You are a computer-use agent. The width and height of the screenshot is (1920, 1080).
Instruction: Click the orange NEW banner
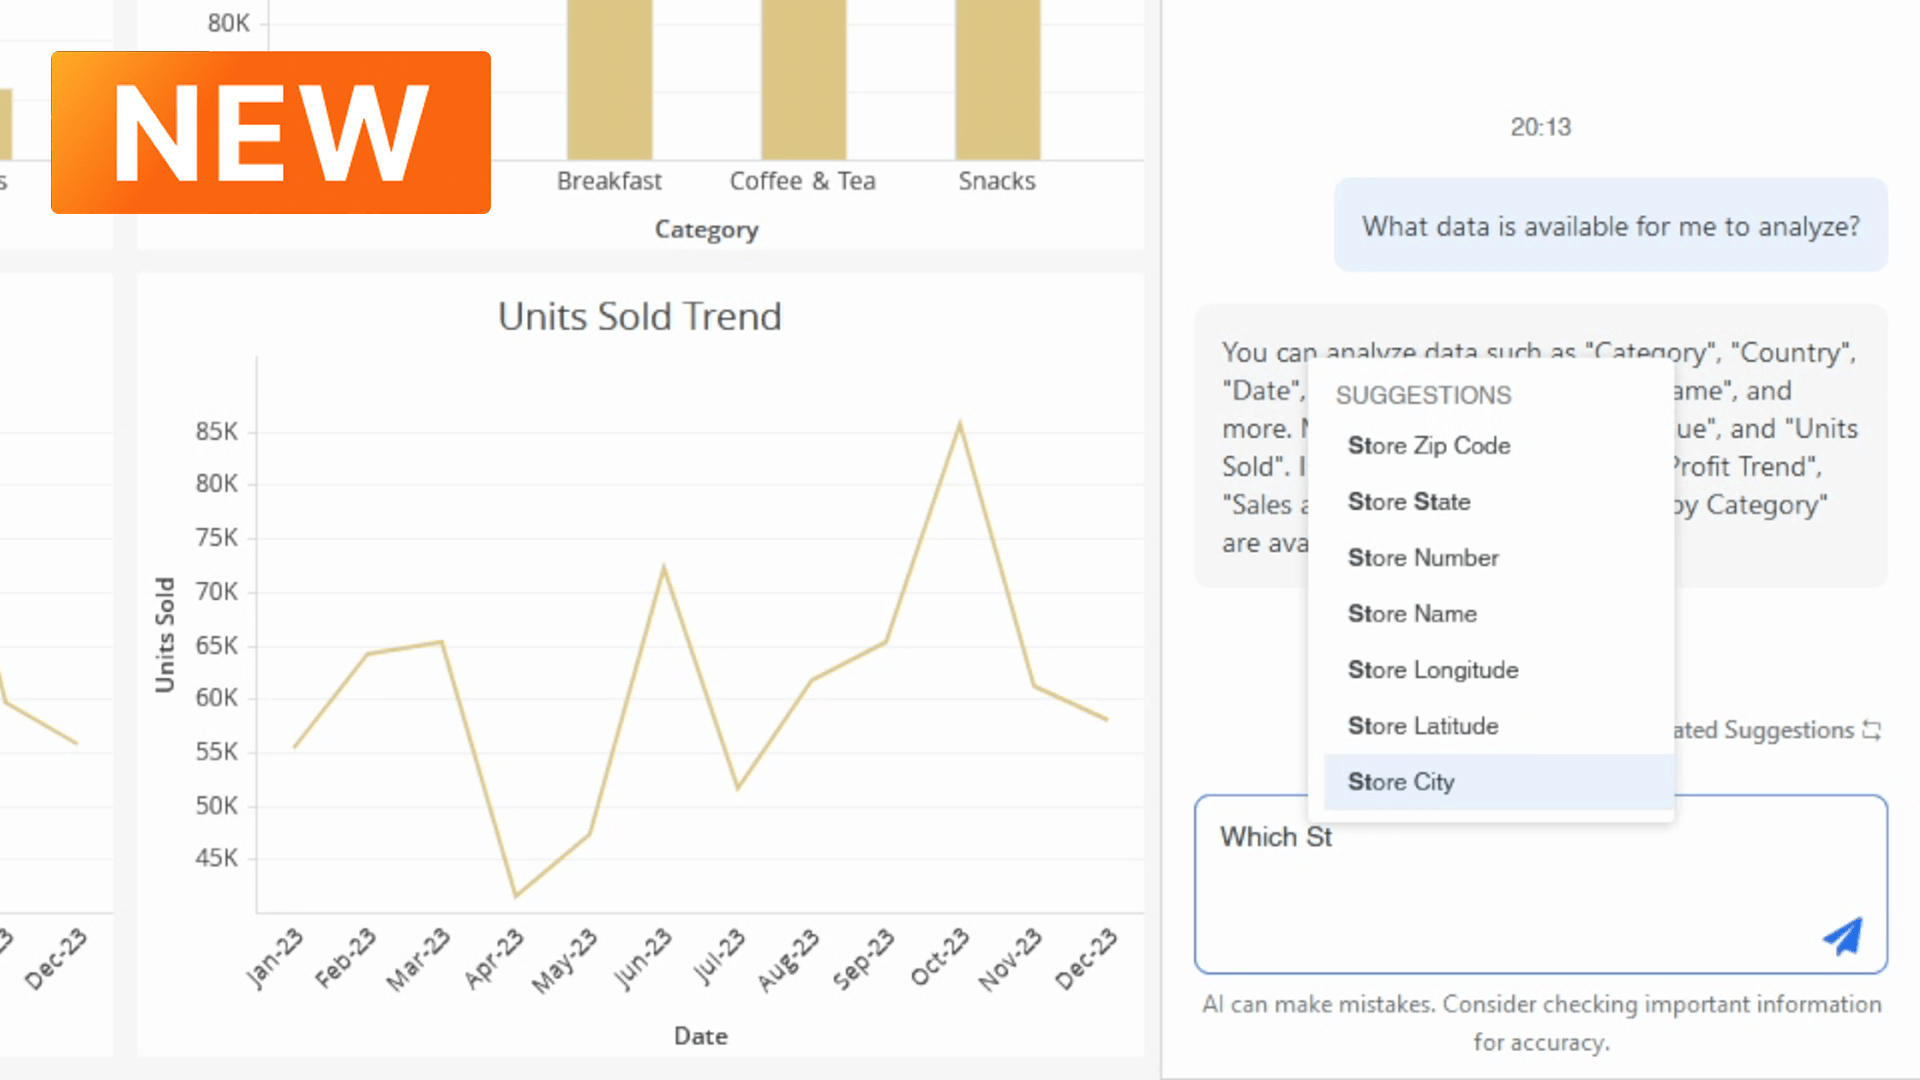pyautogui.click(x=271, y=132)
